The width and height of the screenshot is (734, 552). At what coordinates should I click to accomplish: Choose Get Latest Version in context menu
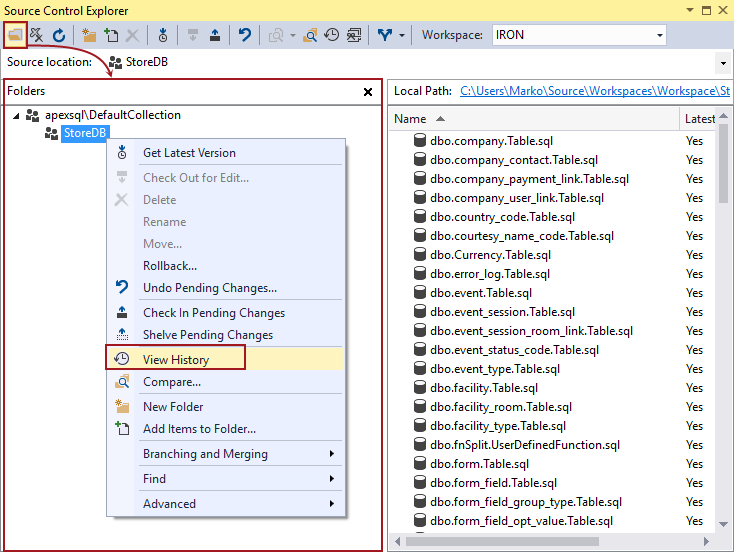pyautogui.click(x=189, y=153)
